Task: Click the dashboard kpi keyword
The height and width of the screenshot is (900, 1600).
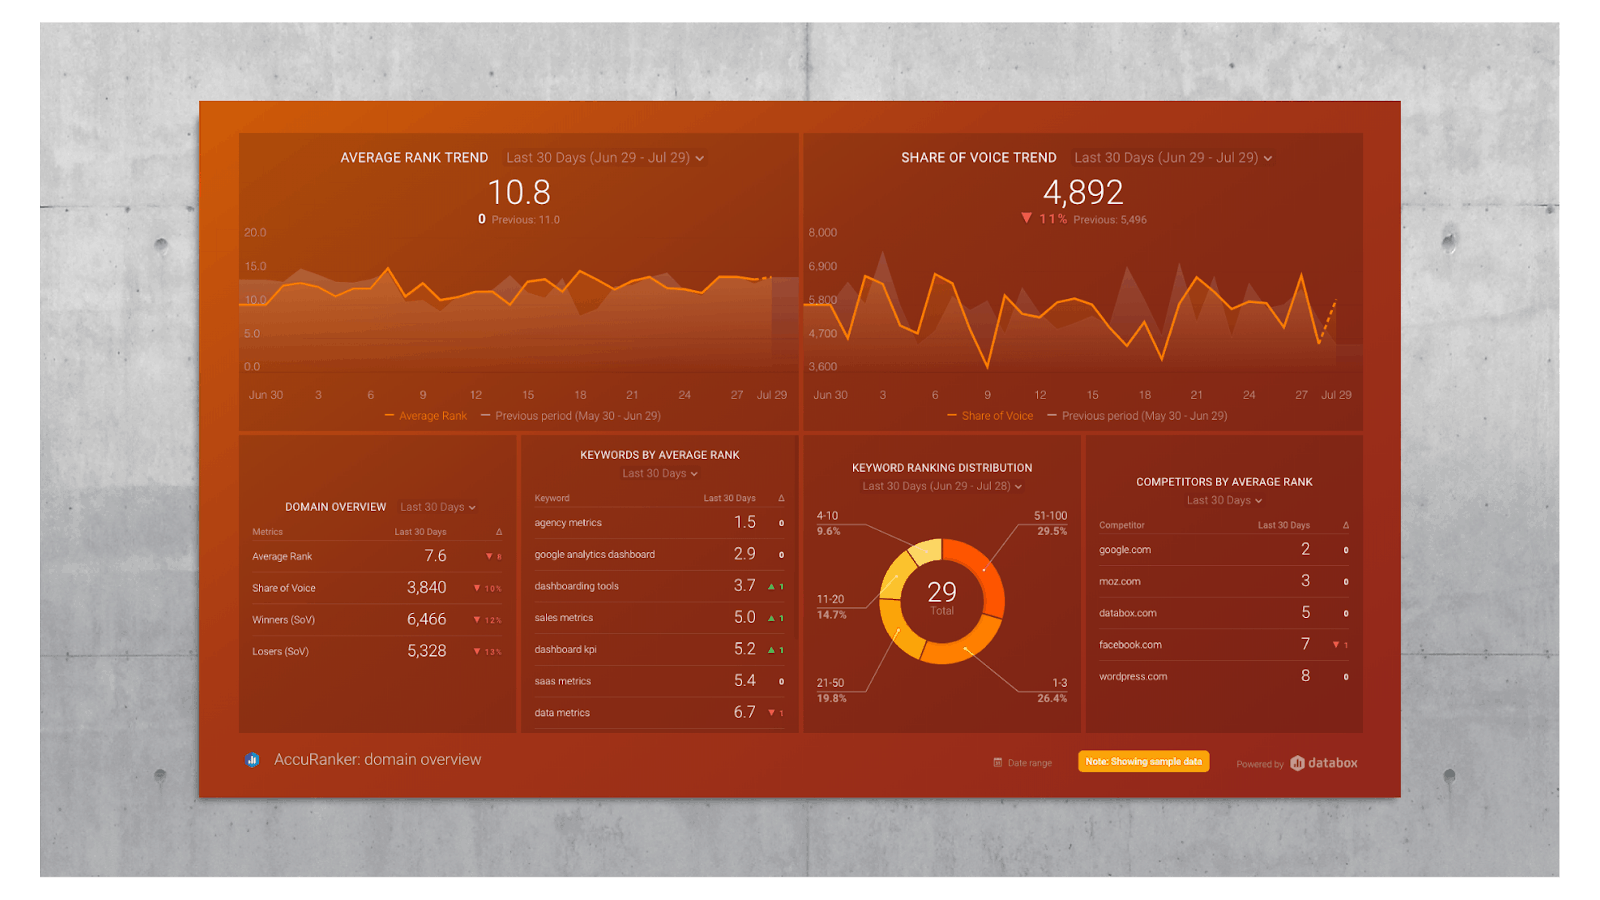Action: [565, 650]
